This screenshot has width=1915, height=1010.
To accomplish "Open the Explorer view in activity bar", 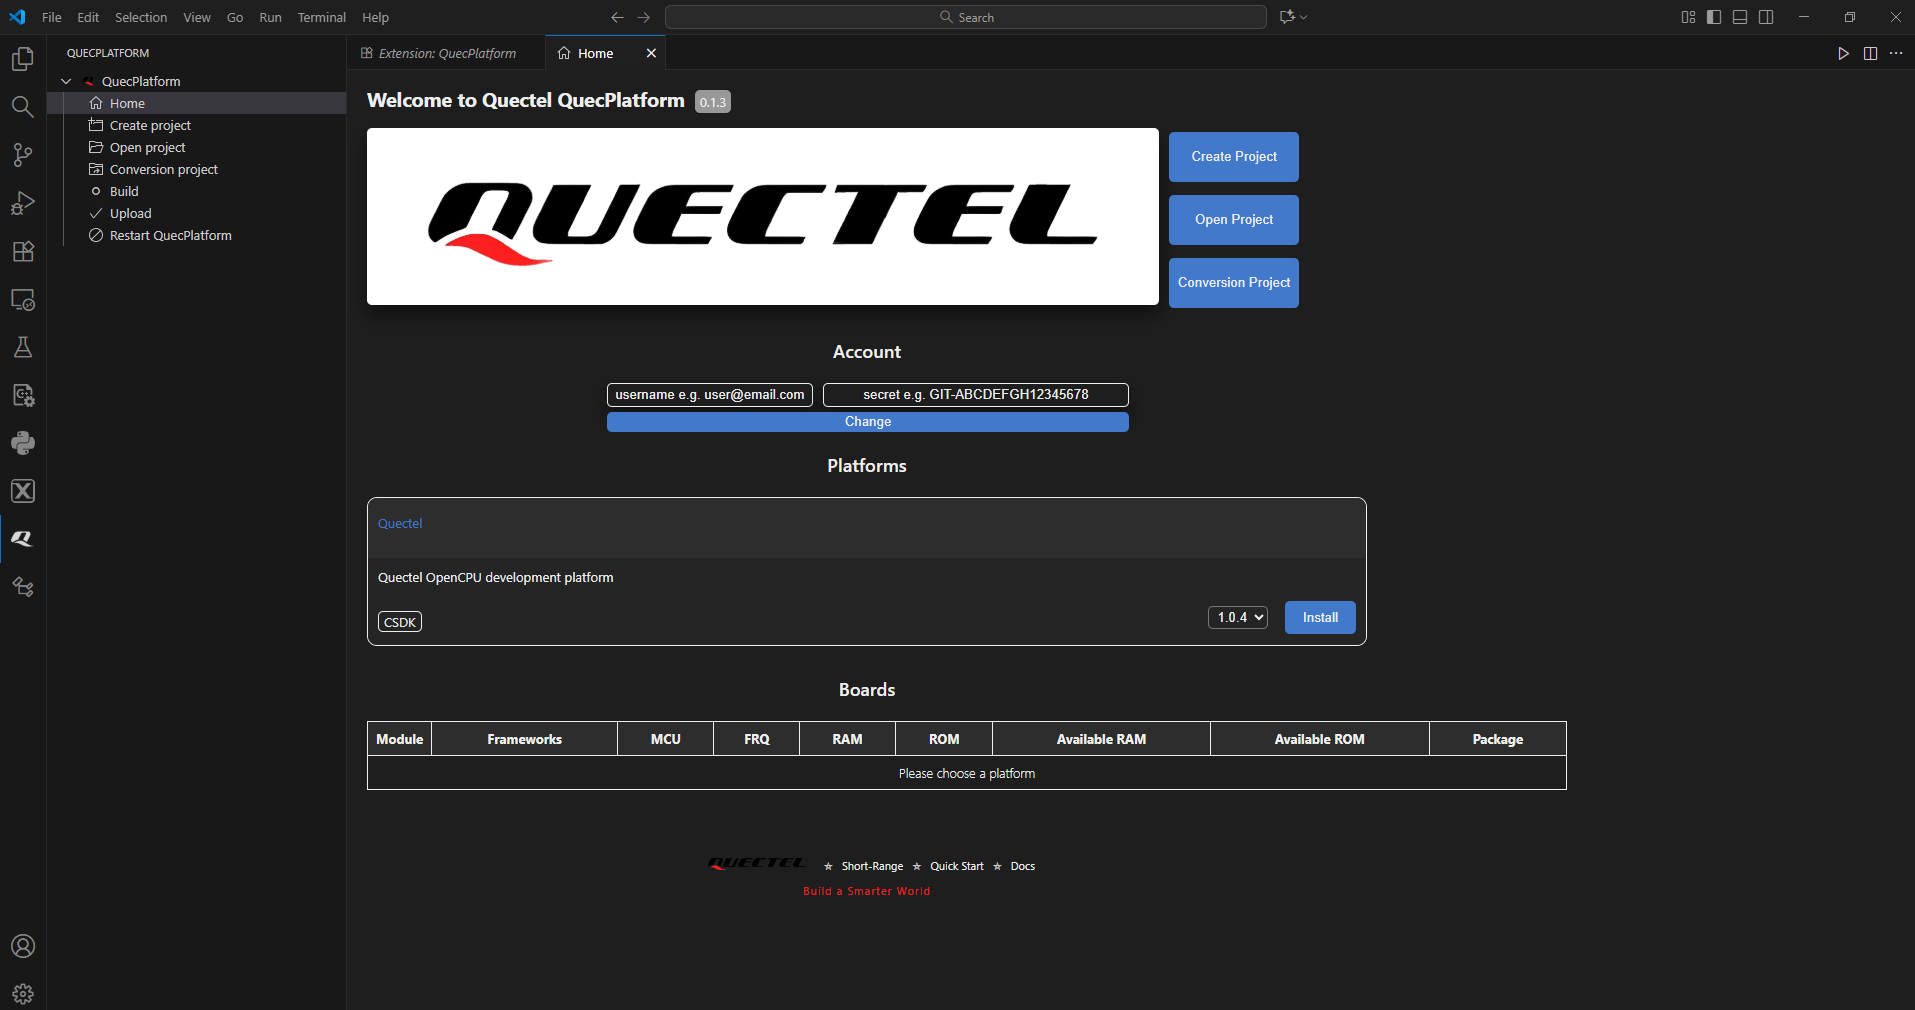I will pos(23,59).
